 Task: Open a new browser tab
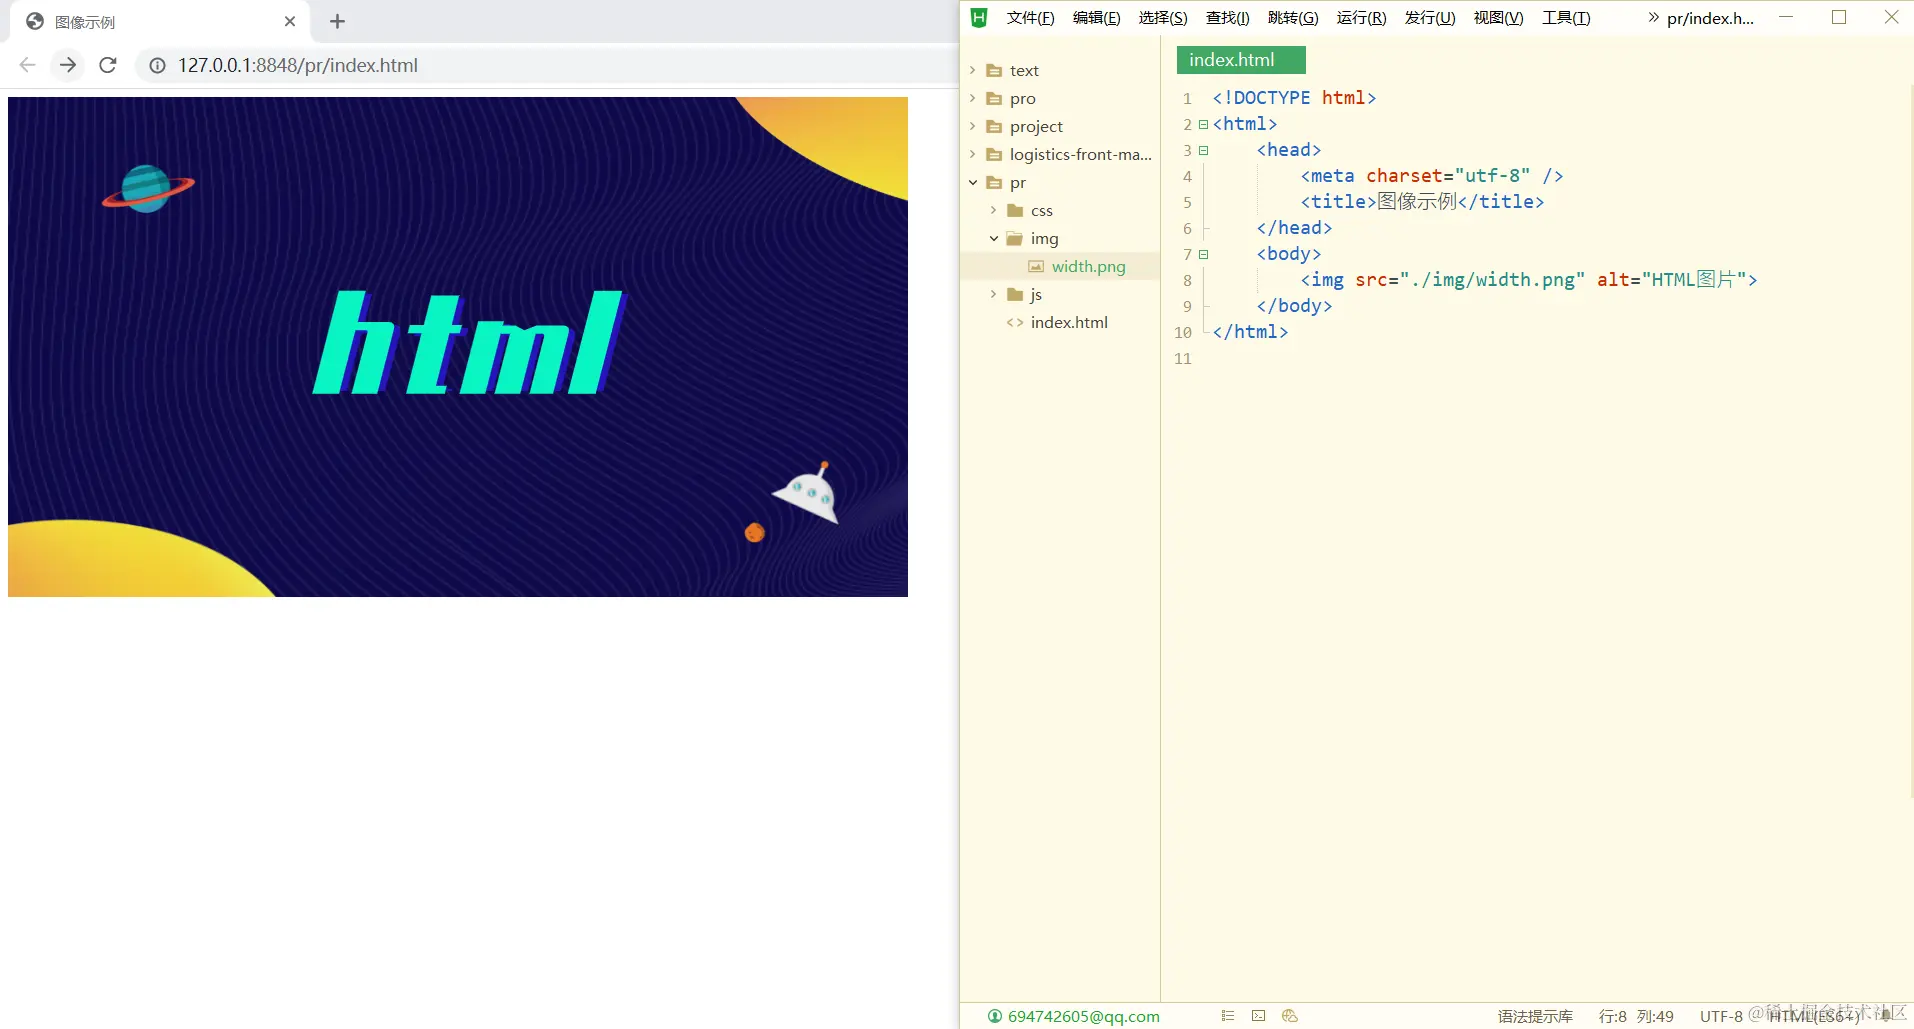point(337,21)
